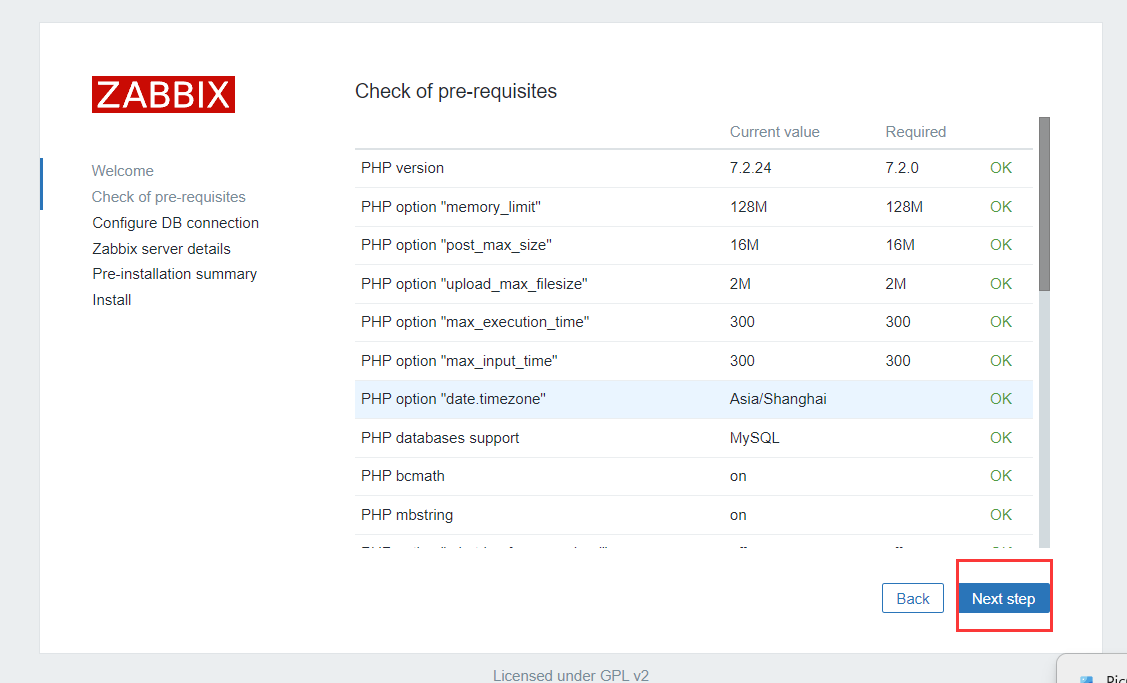Click 300 required value for max_input_time
Image resolution: width=1127 pixels, height=683 pixels.
[898, 361]
